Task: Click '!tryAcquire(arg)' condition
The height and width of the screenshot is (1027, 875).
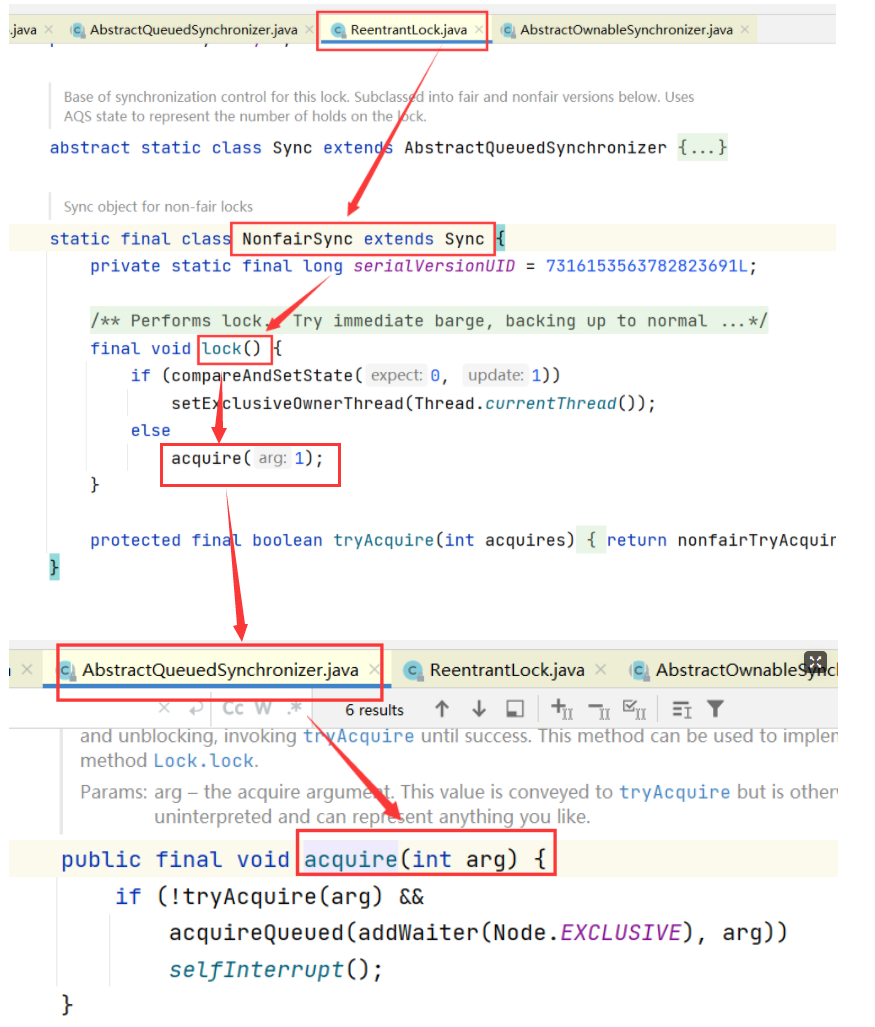Action: pyautogui.click(x=276, y=896)
